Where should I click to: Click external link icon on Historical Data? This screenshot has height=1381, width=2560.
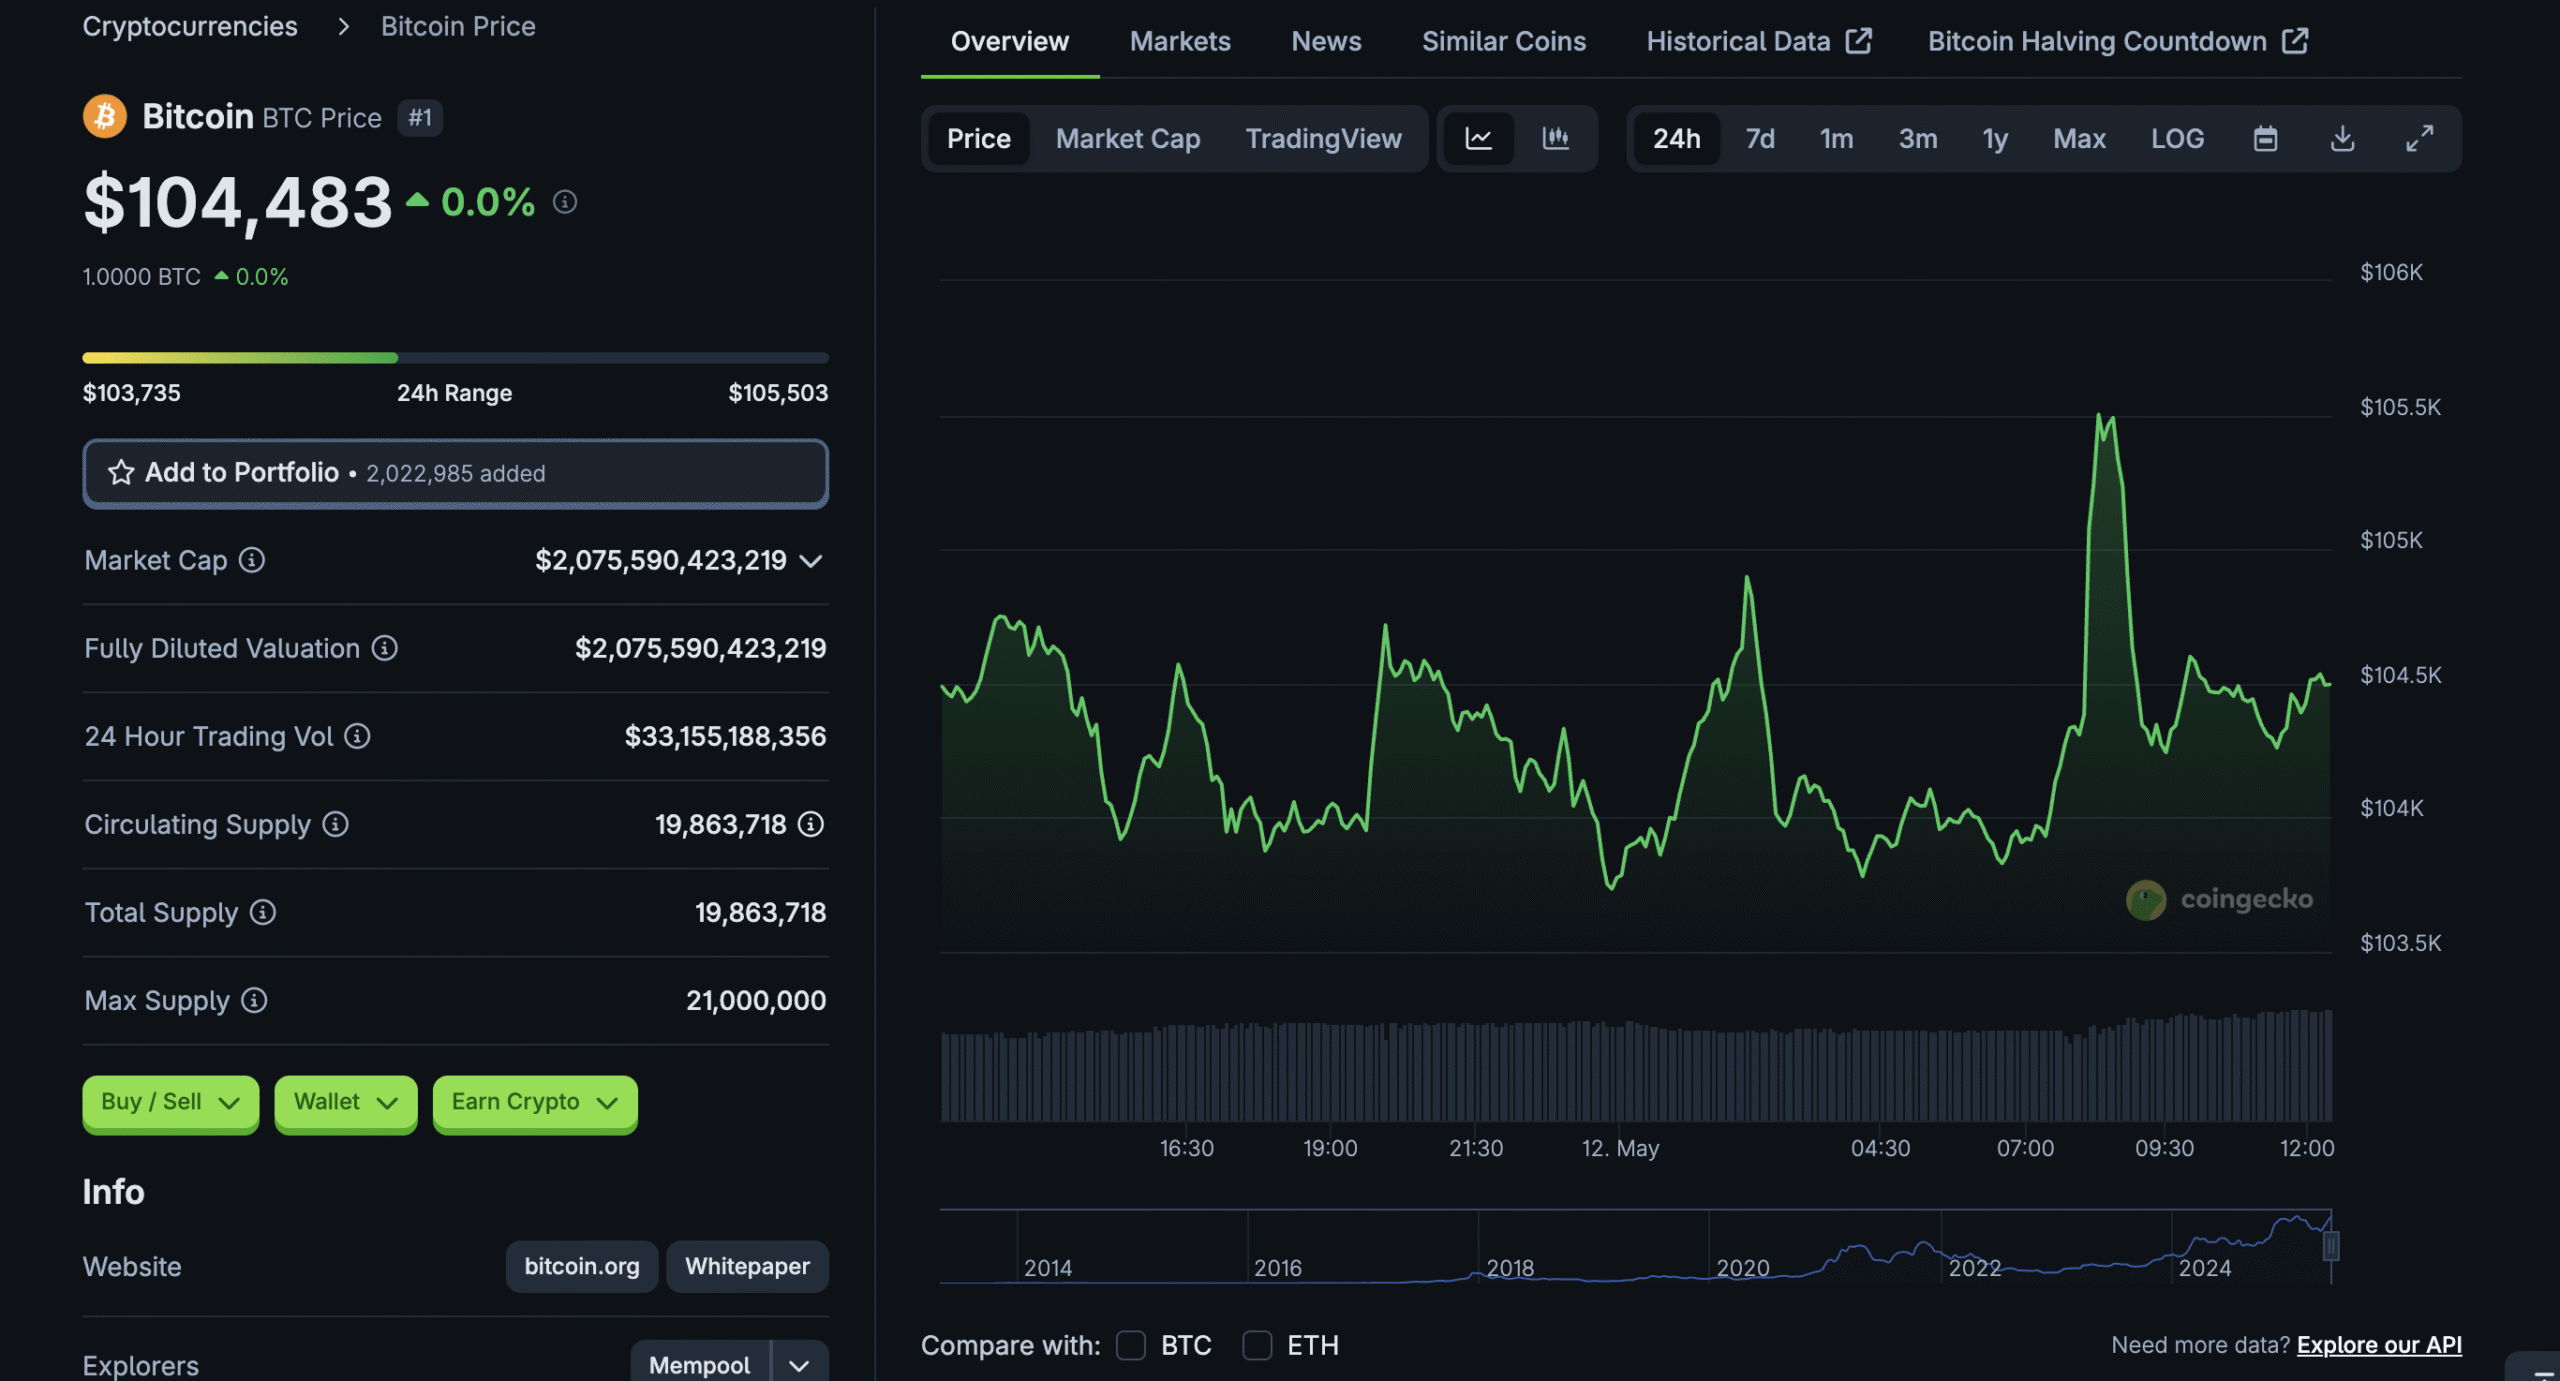[1859, 41]
